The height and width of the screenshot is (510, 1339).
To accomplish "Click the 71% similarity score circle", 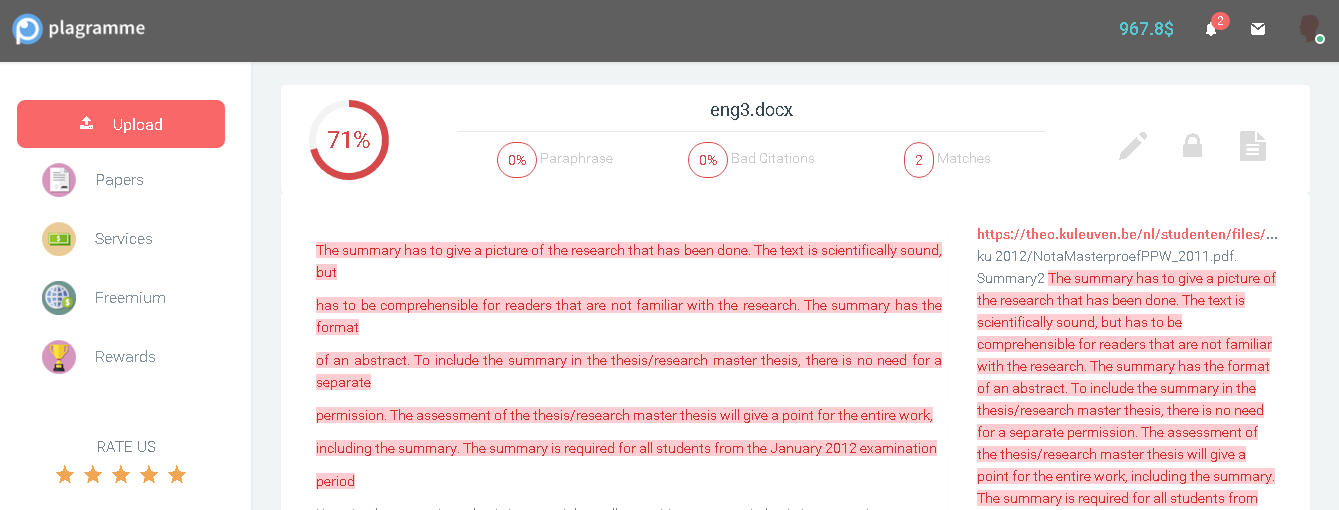I will point(348,140).
